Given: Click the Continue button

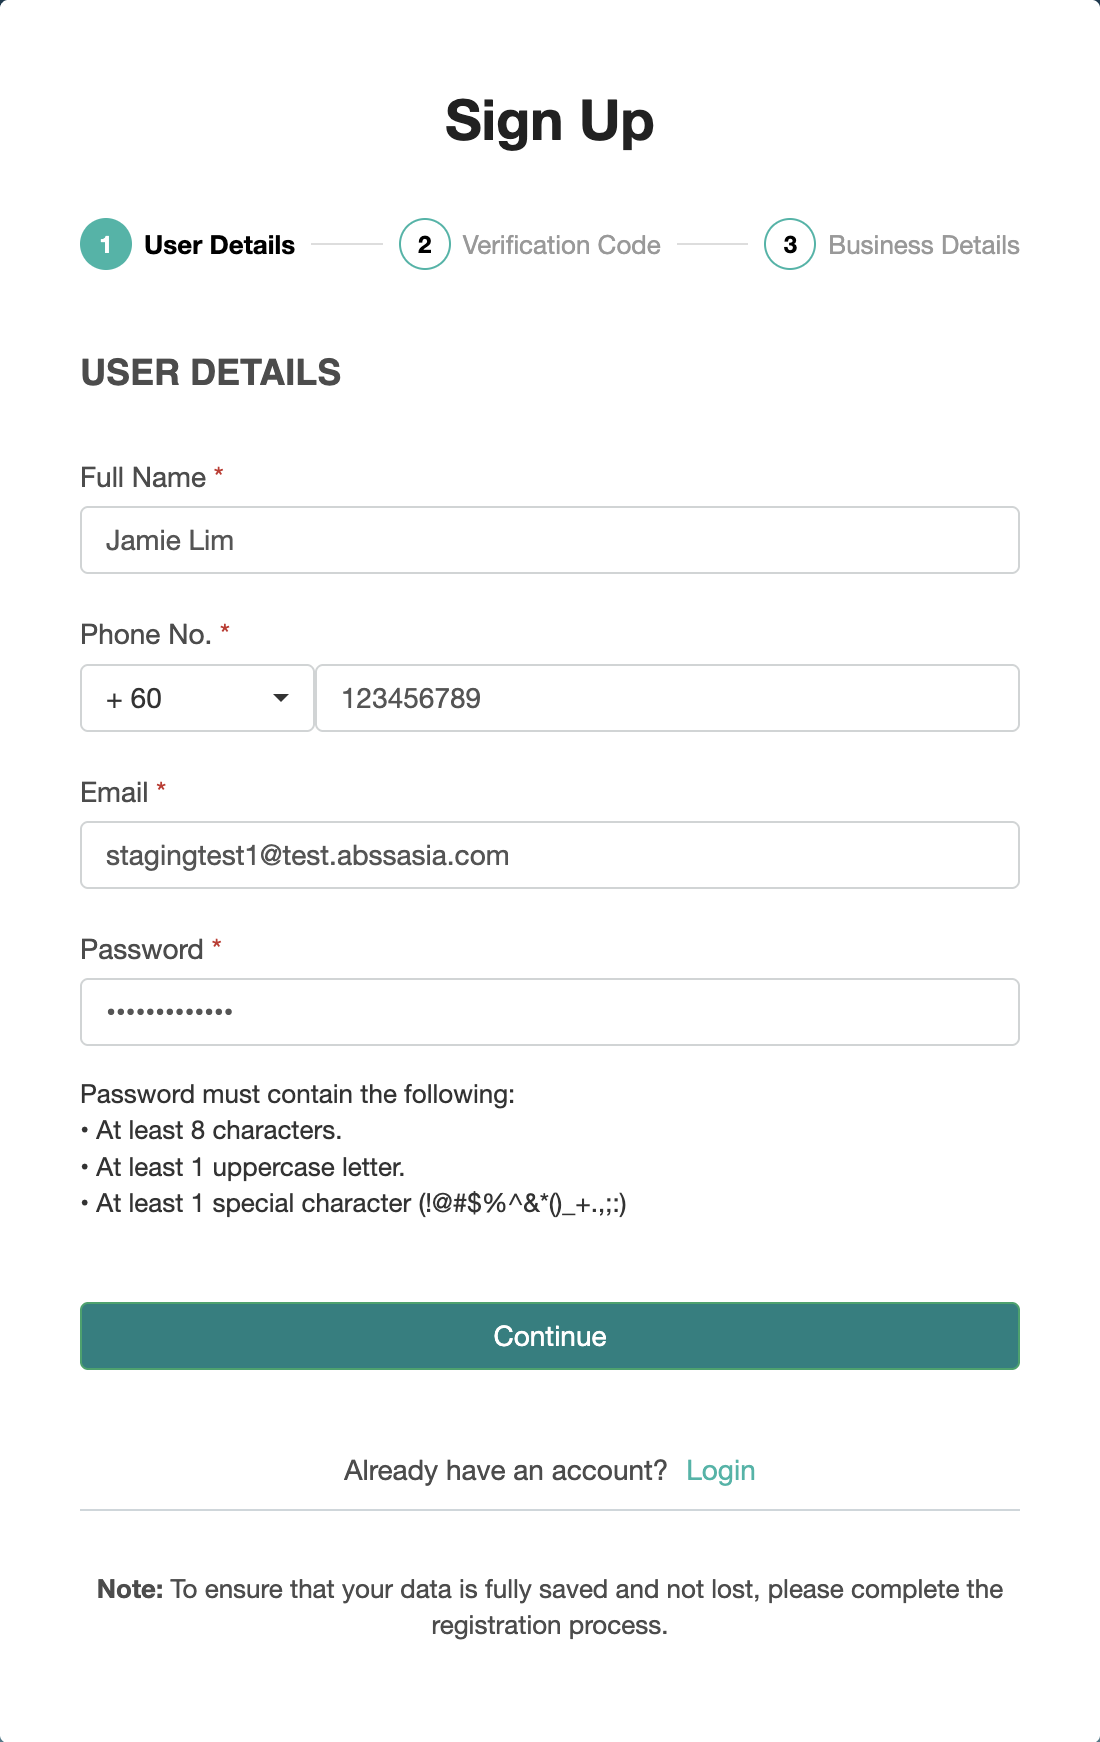Looking at the screenshot, I should point(550,1336).
